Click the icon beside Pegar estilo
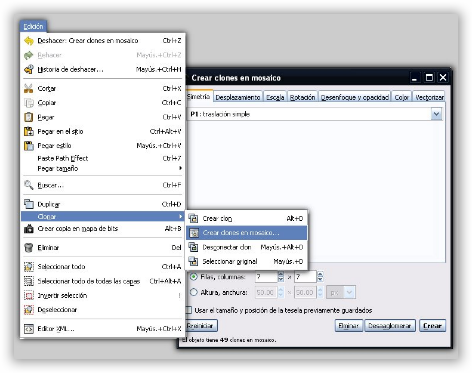The height and width of the screenshot is (373, 472). 29,146
